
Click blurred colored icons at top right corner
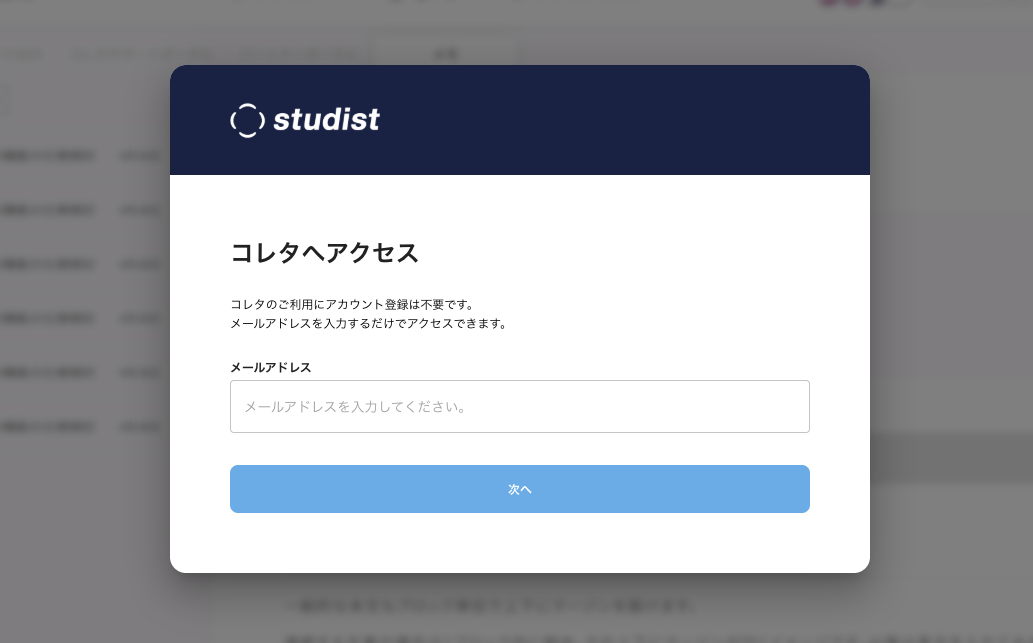point(854,3)
